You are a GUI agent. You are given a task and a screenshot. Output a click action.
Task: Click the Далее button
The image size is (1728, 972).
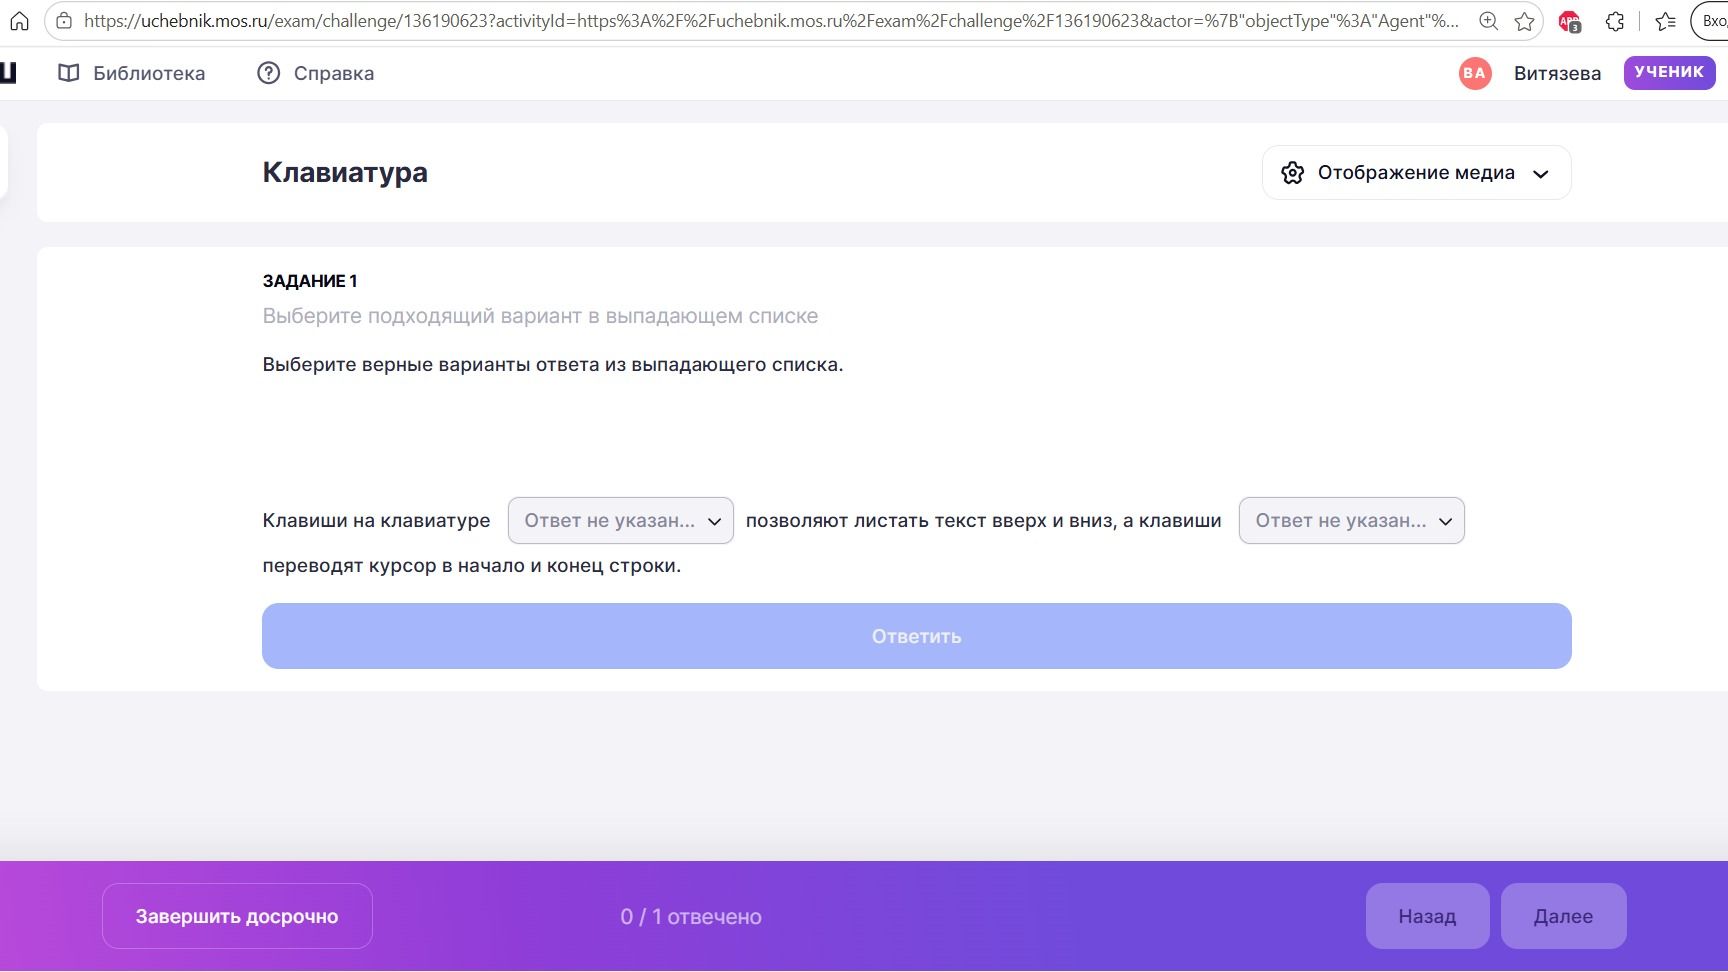1563,916
